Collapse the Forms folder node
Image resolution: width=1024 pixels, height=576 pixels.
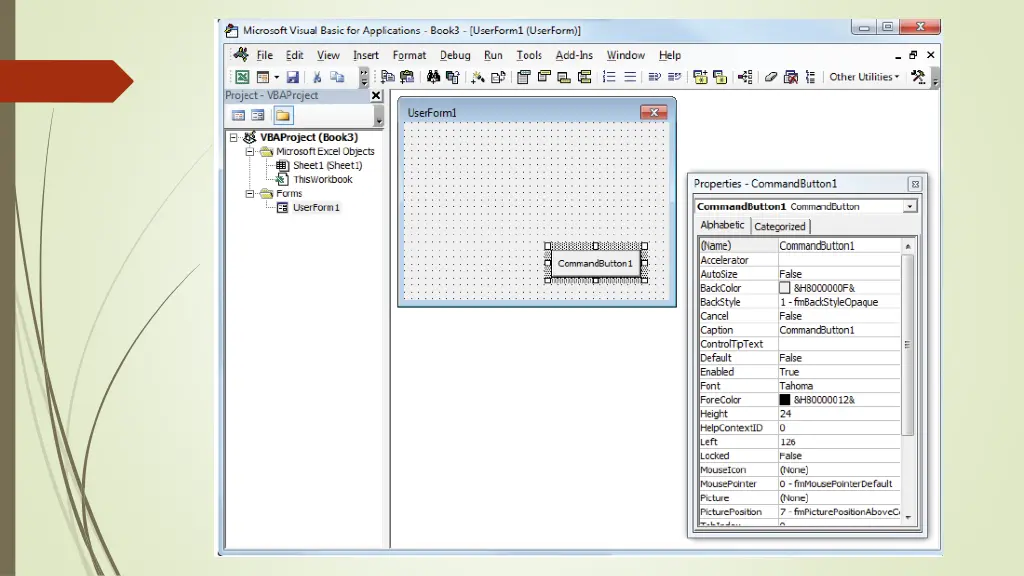coord(250,194)
